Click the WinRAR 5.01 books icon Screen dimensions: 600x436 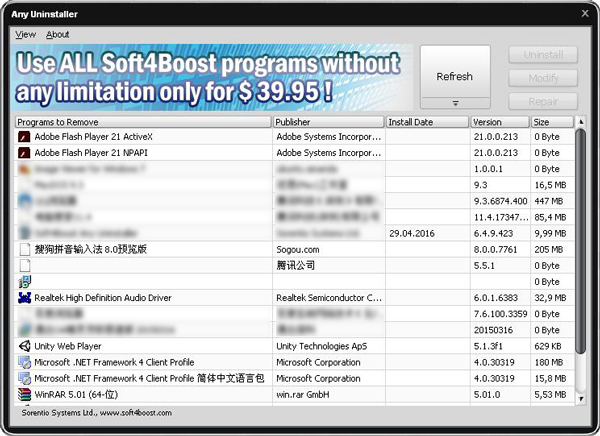click(24, 394)
